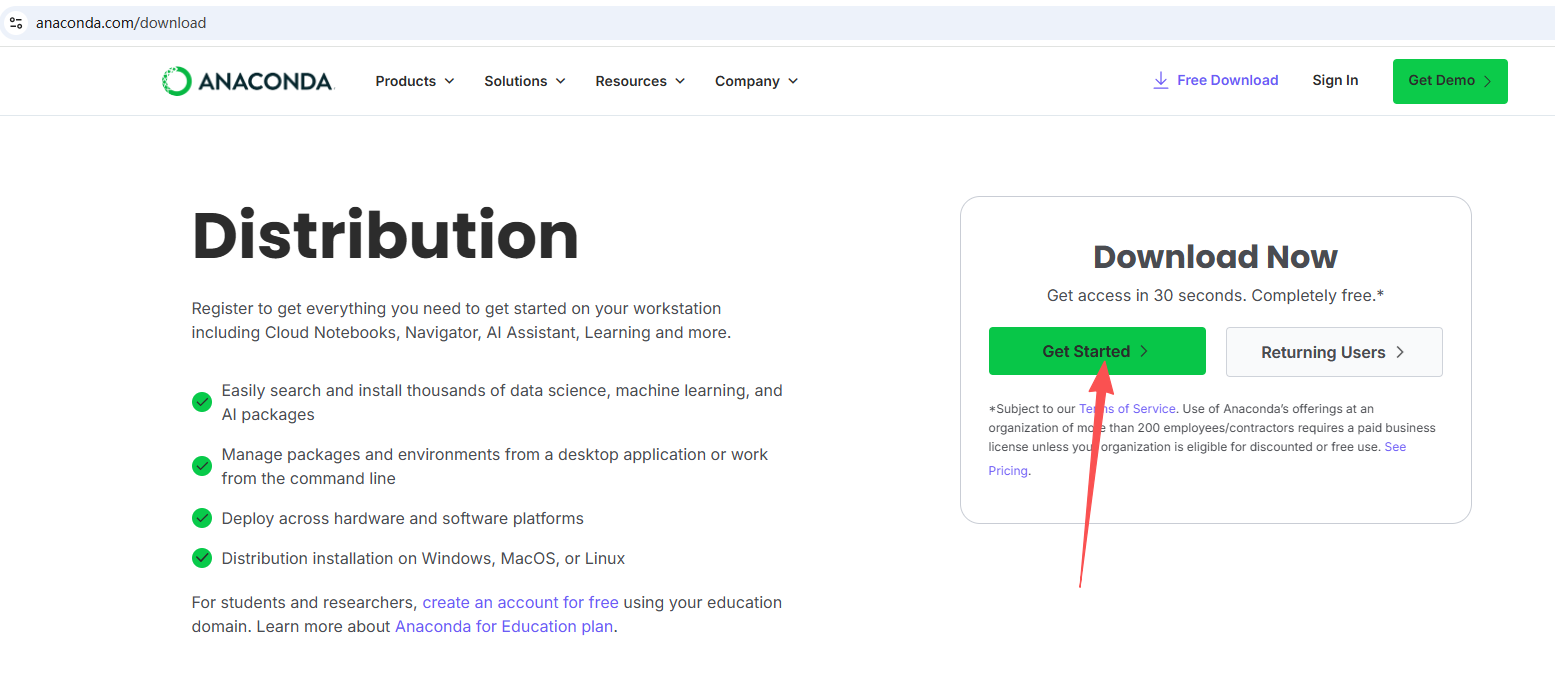Click 'Deploy across hardware and software platforms' text

403,518
